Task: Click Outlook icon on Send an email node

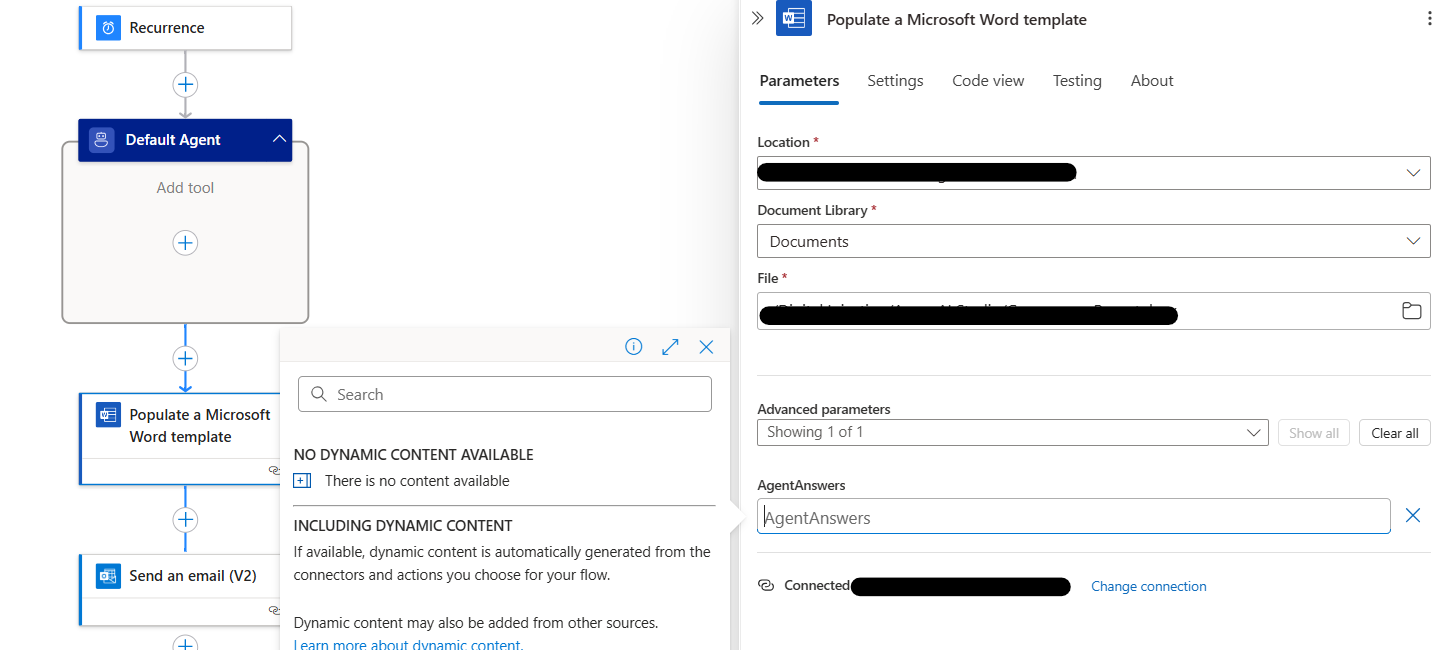Action: coord(108,576)
